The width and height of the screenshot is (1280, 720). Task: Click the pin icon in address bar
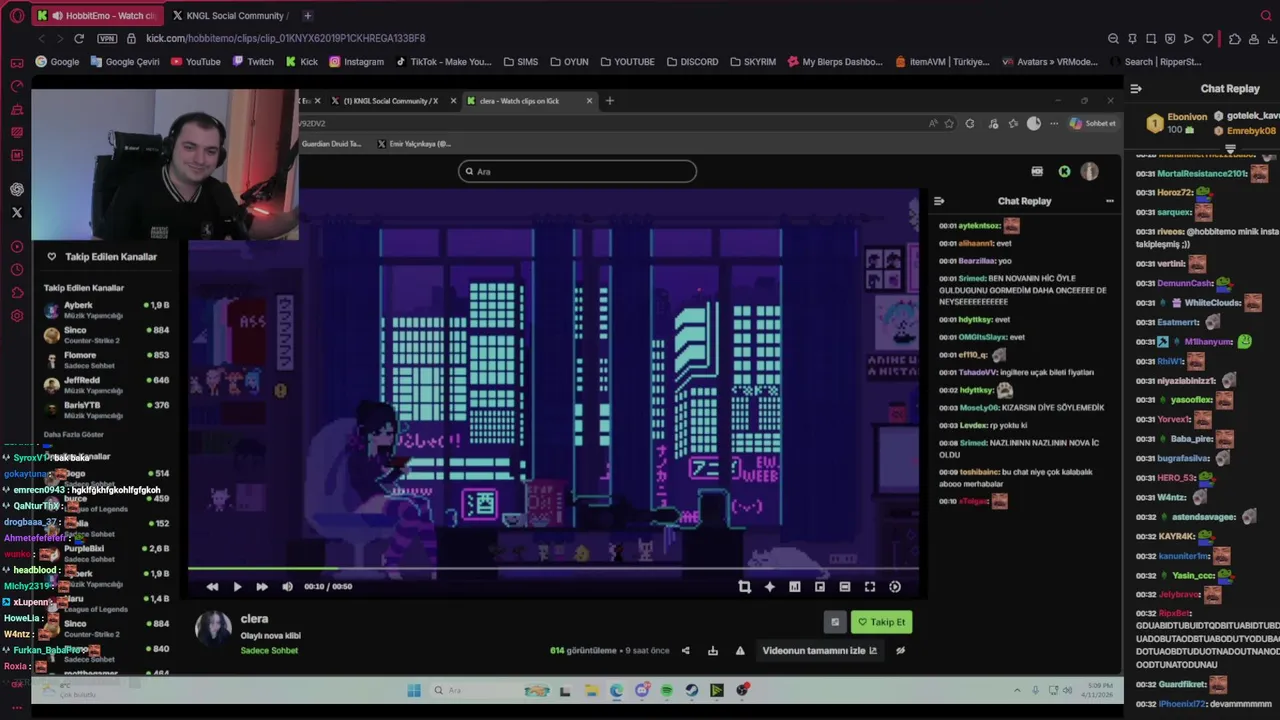click(1132, 39)
